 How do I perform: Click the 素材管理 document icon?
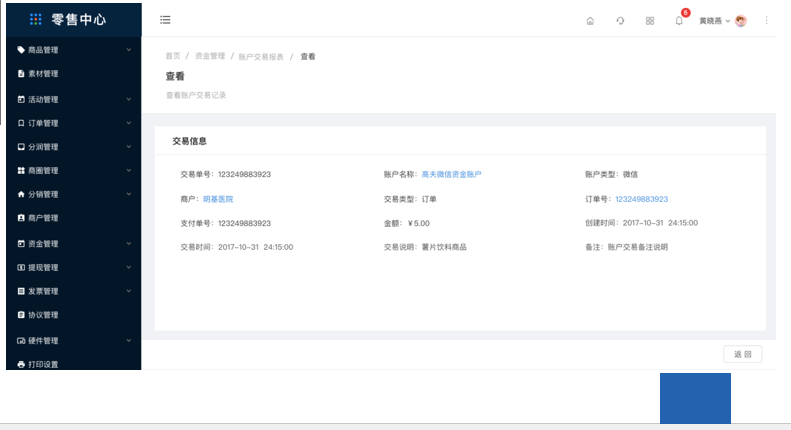click(21, 74)
